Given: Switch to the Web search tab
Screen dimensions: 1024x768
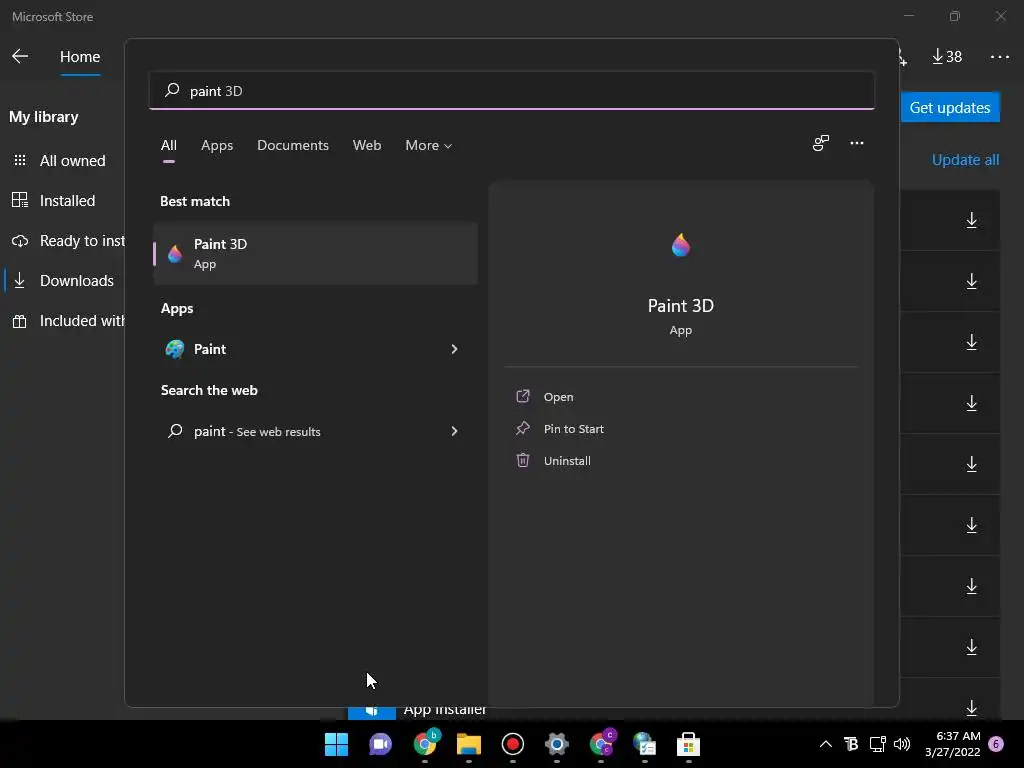Looking at the screenshot, I should 366,145.
